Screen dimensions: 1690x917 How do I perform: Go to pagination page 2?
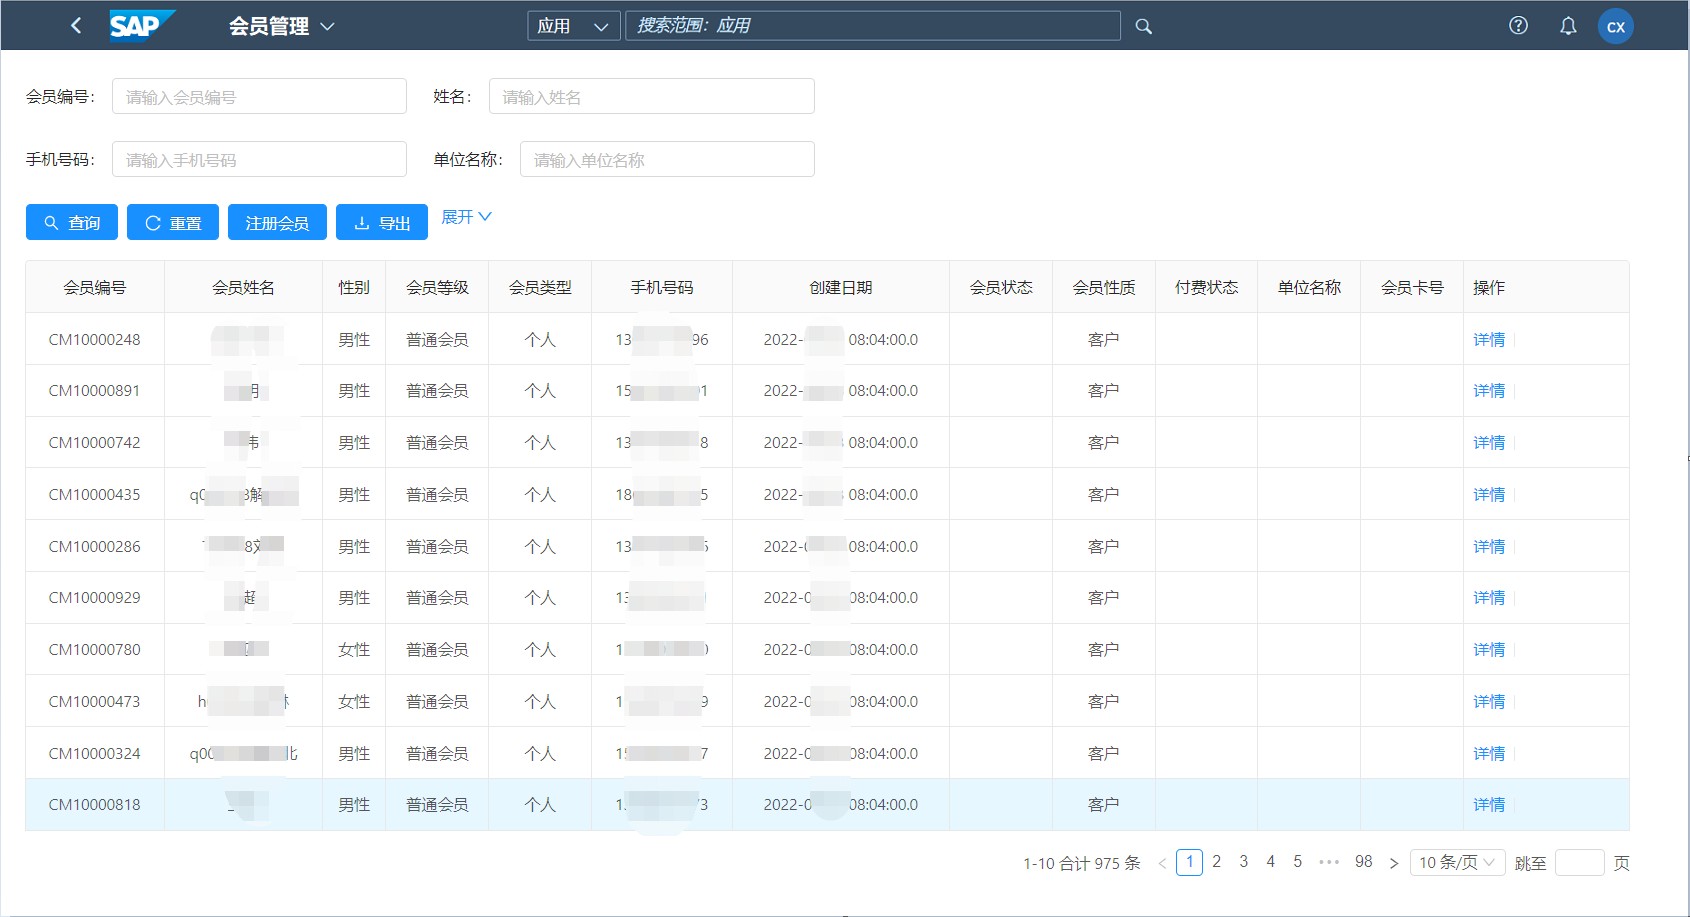[x=1216, y=862]
